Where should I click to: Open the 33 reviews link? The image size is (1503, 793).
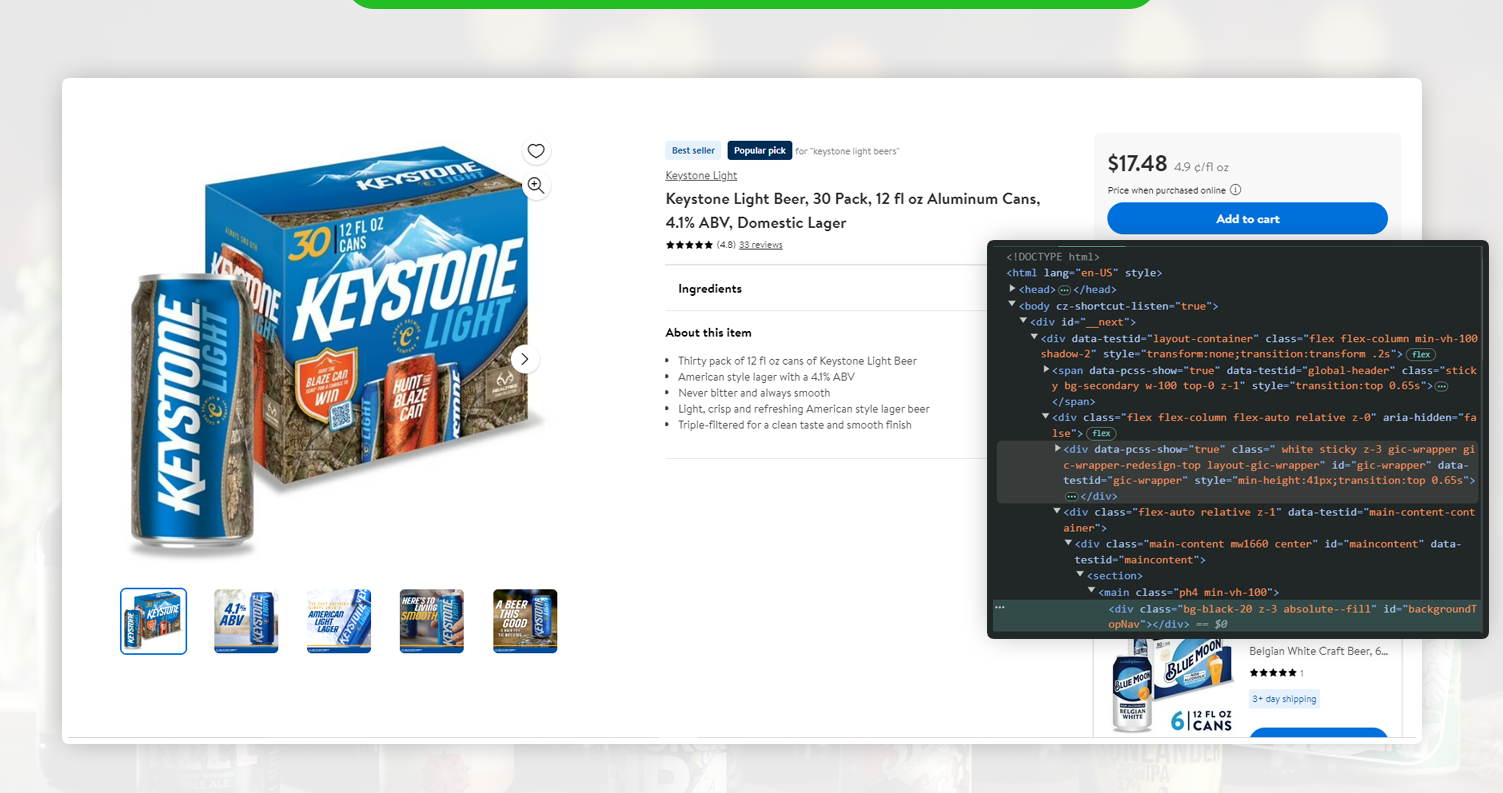pos(760,245)
